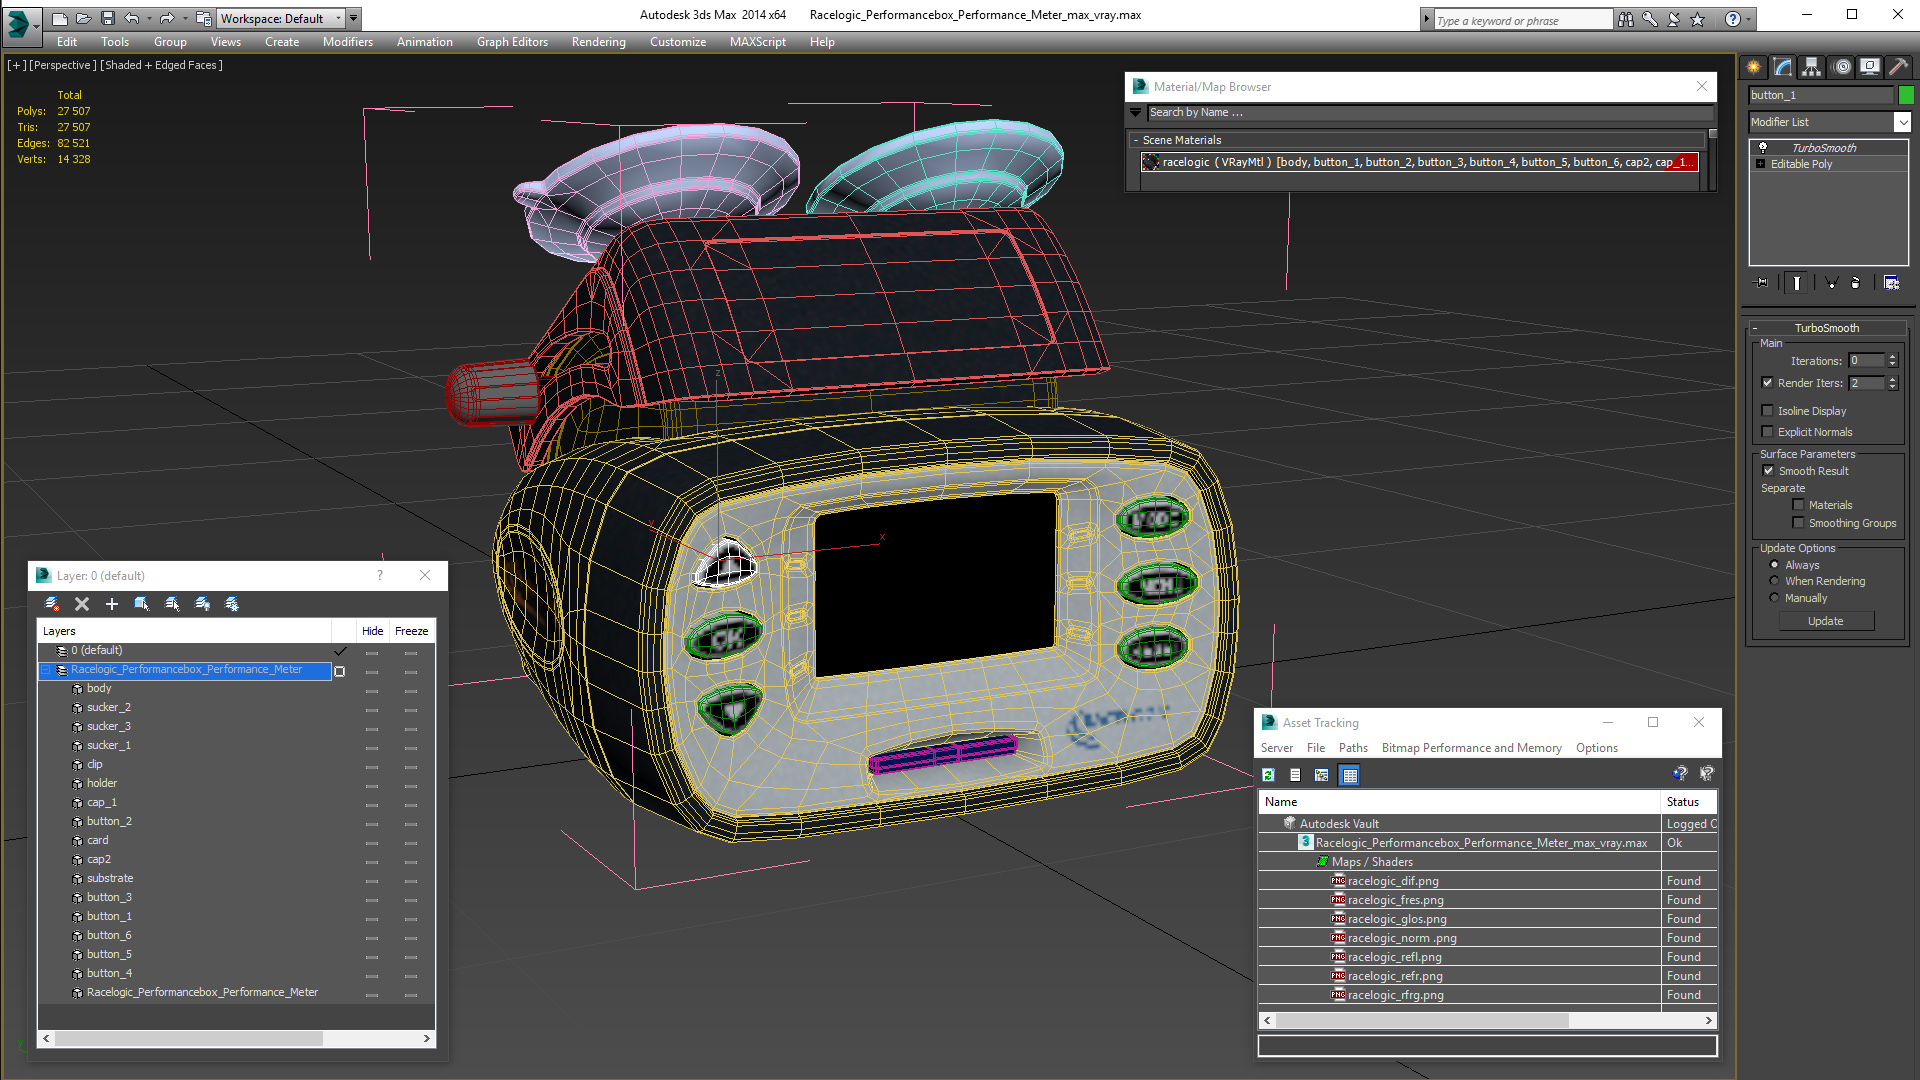Screen dimensions: 1920x1080
Task: Click Select Highlighted Objects and Layers icon
Action: tap(142, 604)
